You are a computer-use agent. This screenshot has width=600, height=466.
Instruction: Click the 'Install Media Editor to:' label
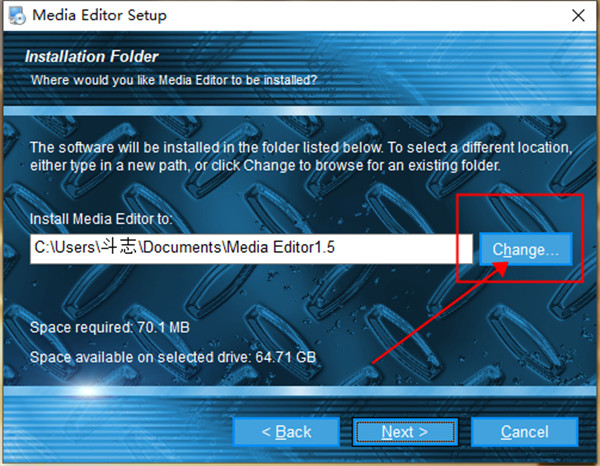pos(101,219)
